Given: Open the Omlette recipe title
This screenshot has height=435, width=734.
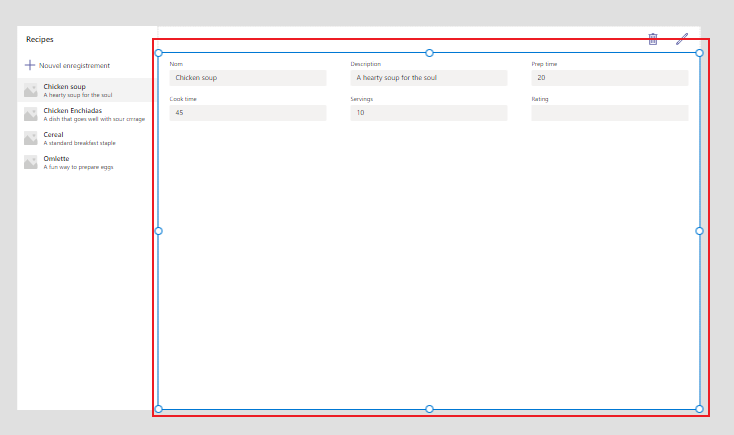Looking at the screenshot, I should tap(56, 158).
